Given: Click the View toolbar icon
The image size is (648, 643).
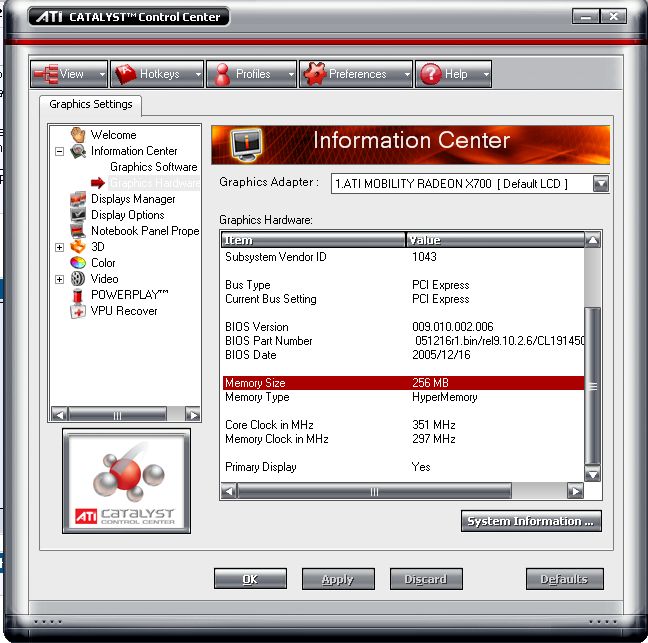Looking at the screenshot, I should pos(46,74).
